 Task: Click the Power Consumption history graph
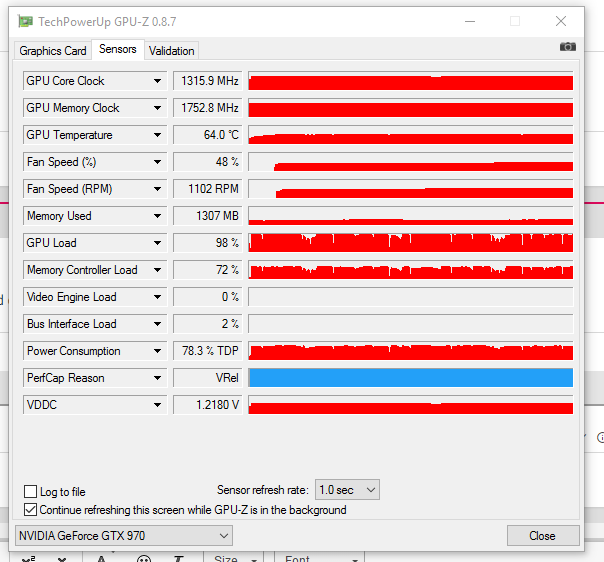(411, 351)
